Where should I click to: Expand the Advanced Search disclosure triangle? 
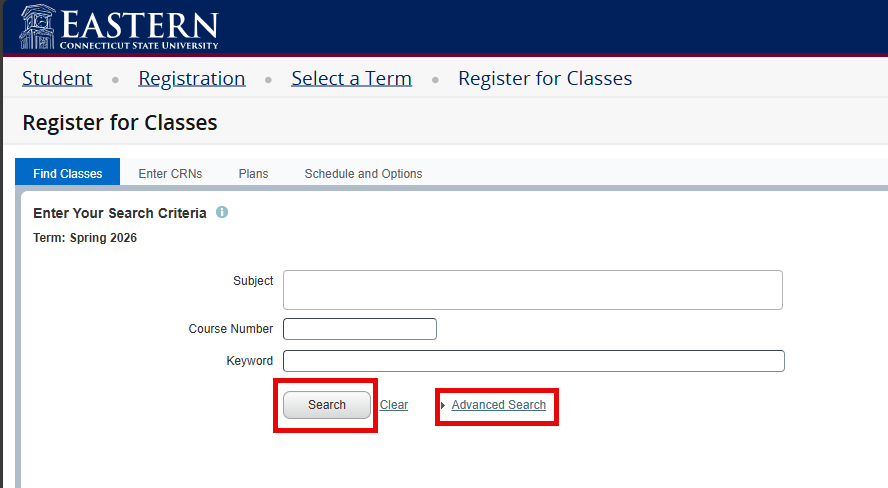(x=443, y=405)
